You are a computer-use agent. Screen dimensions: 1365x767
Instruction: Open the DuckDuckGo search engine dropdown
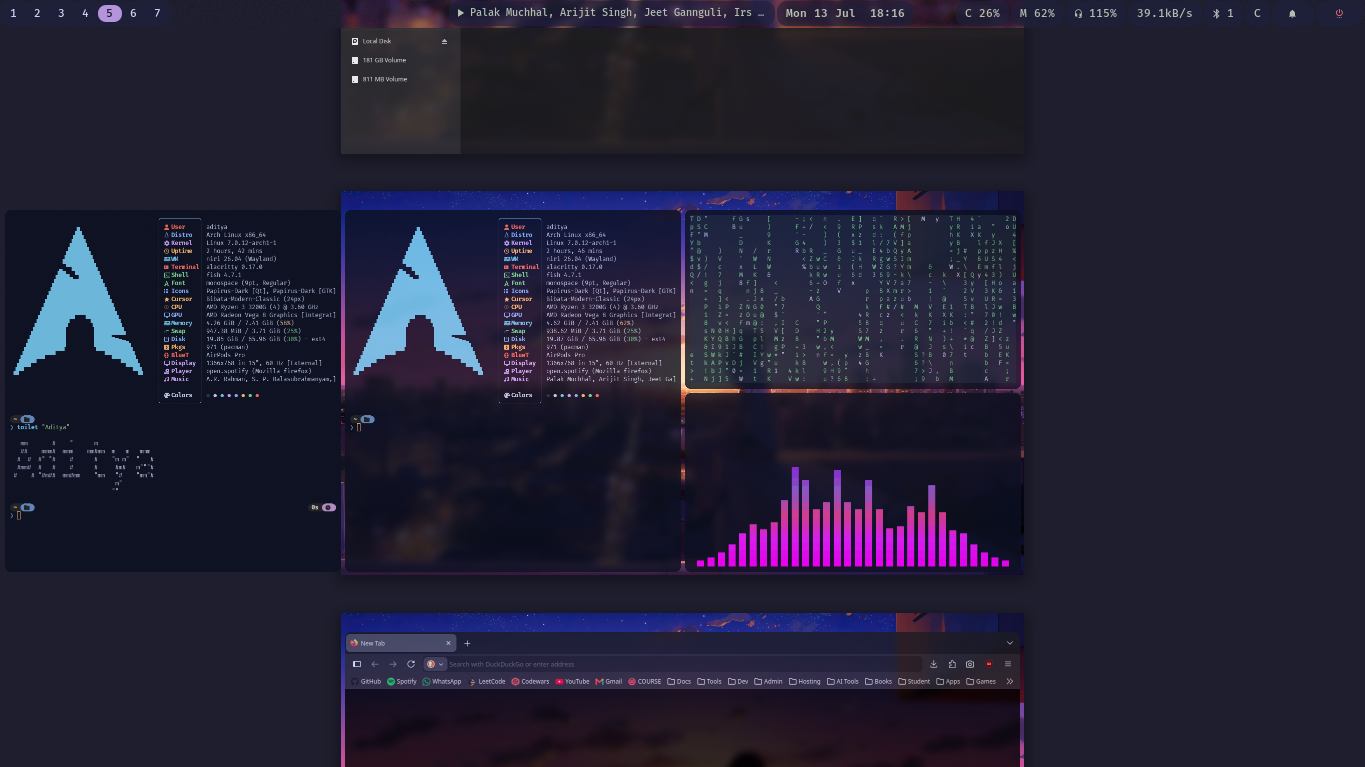[x=435, y=664]
